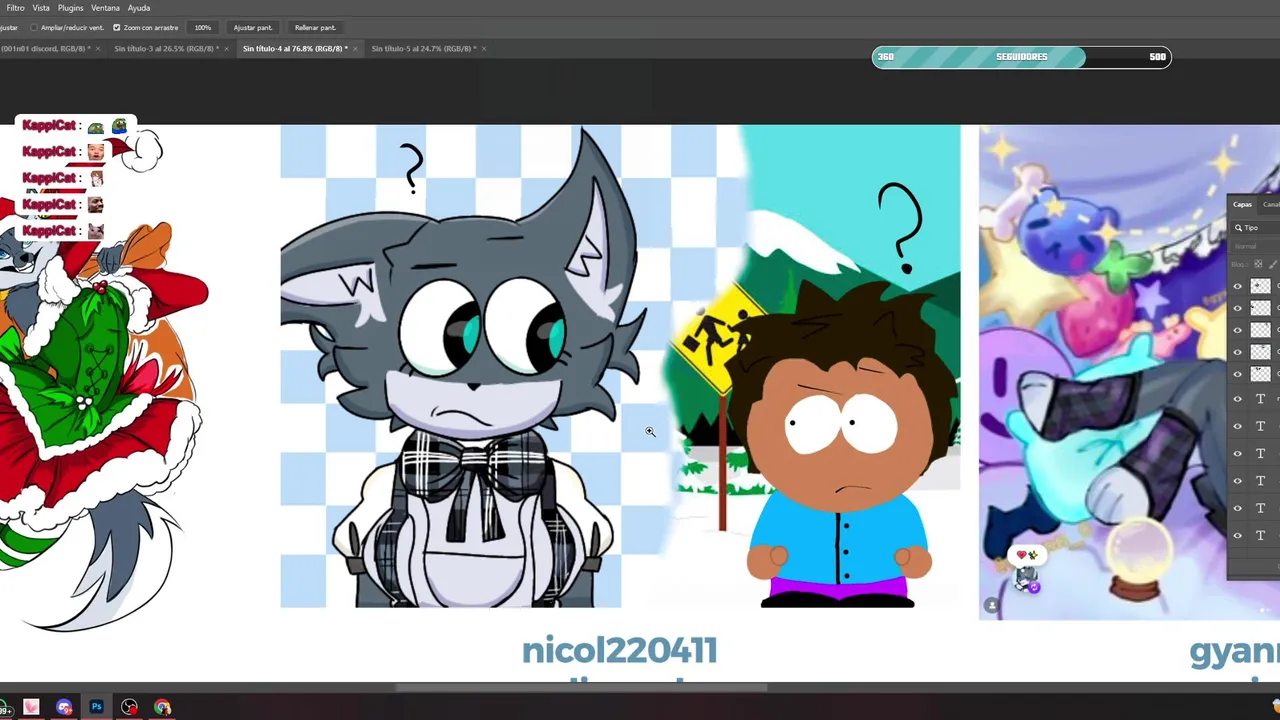Click the first KappiCat chat message

click(x=75, y=126)
